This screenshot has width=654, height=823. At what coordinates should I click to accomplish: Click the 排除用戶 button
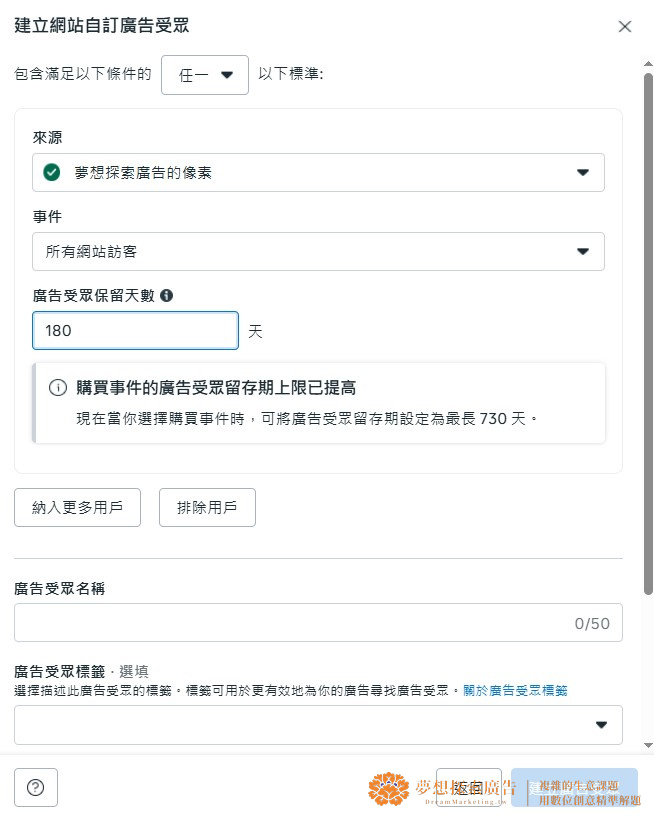[207, 508]
